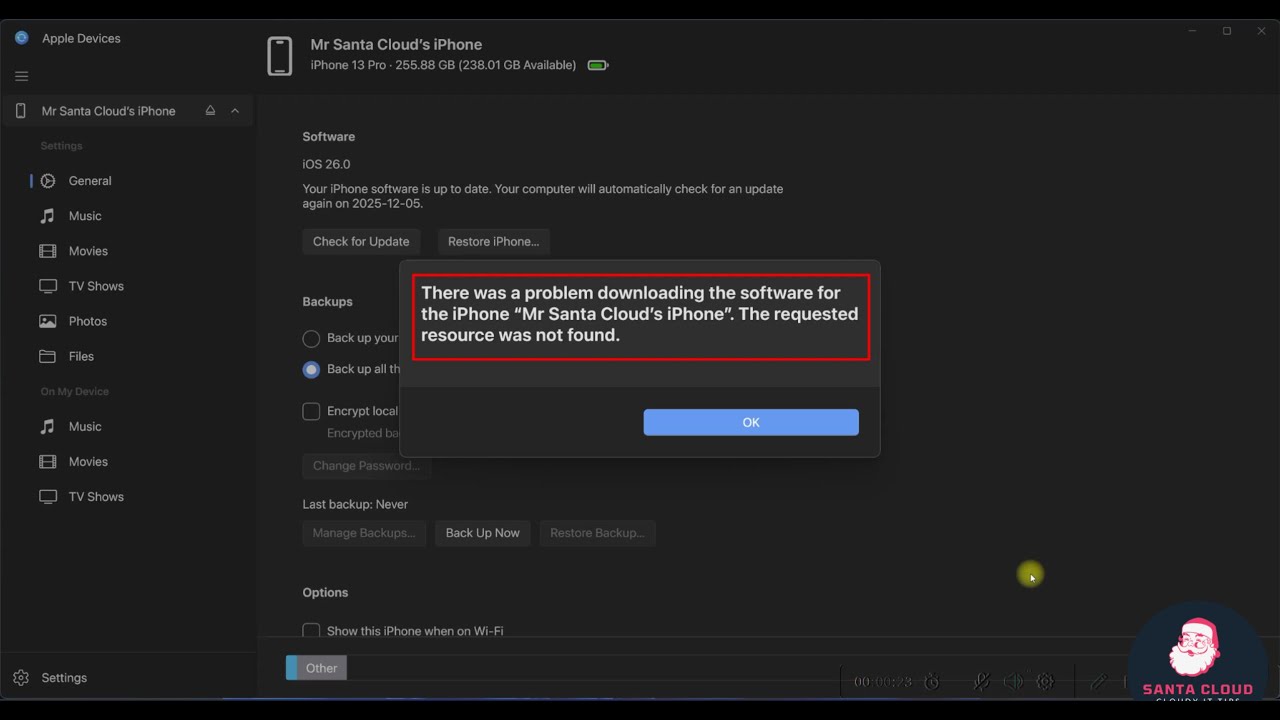Click the large iPhone icon in header
This screenshot has width=1280, height=720.
click(280, 56)
